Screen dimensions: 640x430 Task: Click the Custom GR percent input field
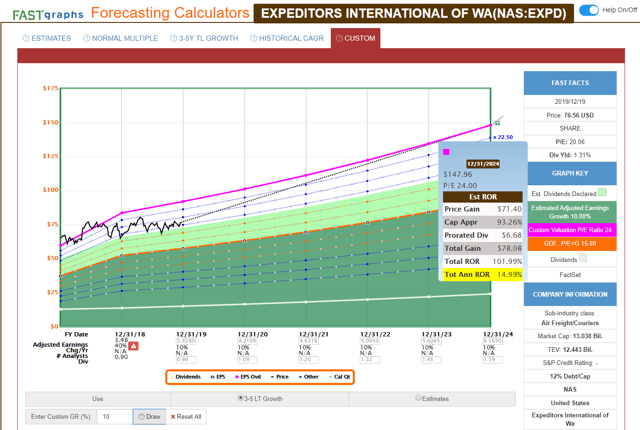point(115,417)
